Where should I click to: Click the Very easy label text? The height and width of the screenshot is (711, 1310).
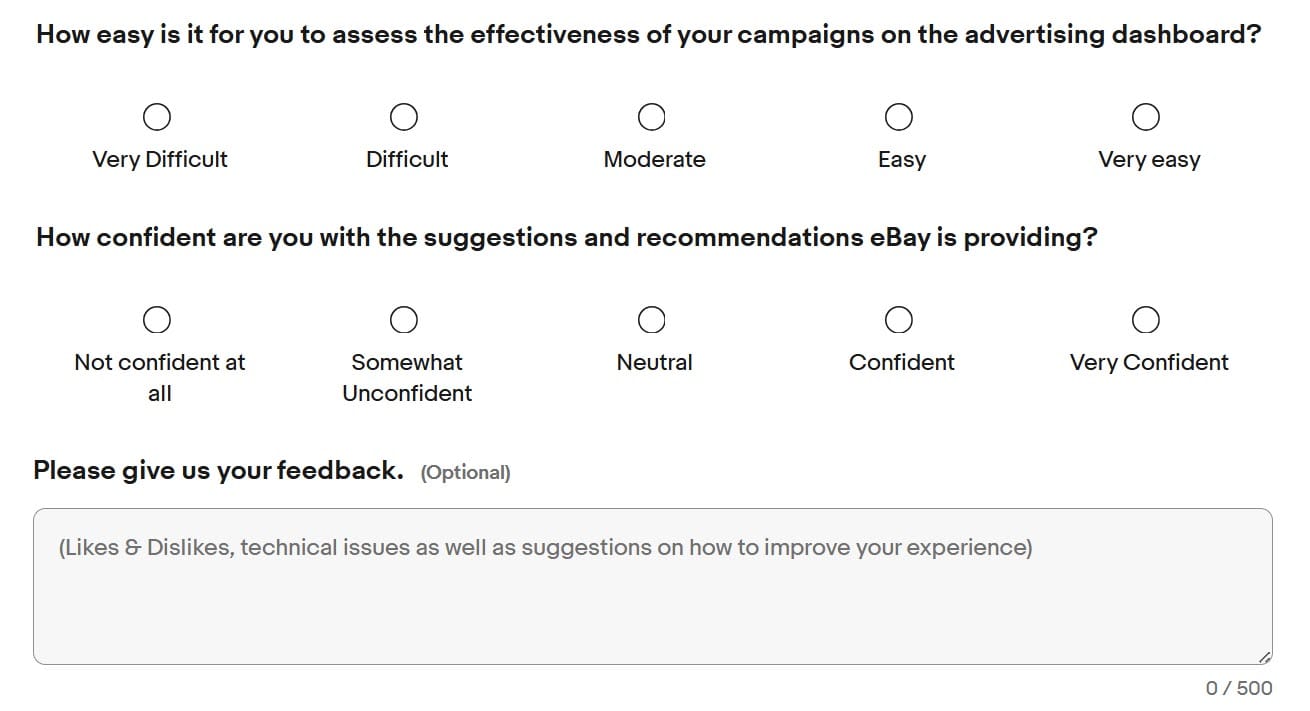coord(1149,160)
